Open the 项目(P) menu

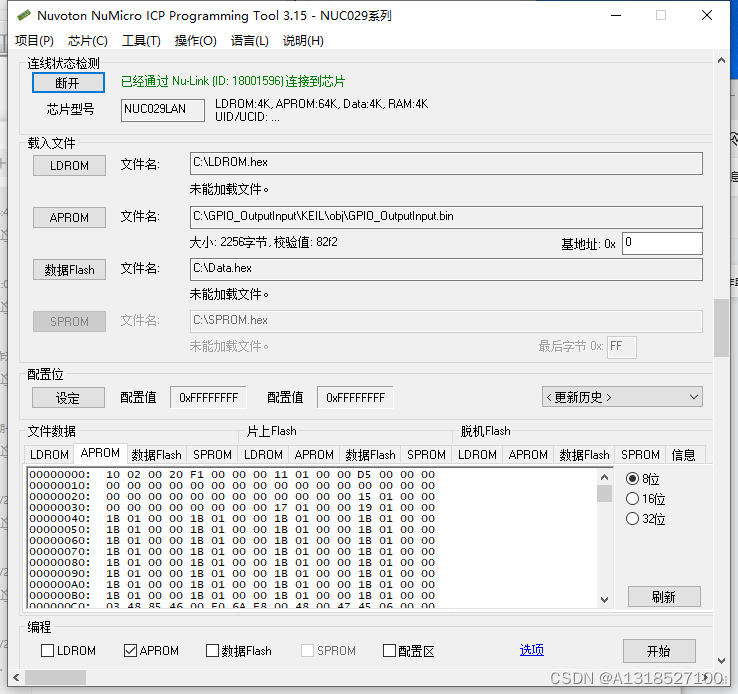pos(34,41)
